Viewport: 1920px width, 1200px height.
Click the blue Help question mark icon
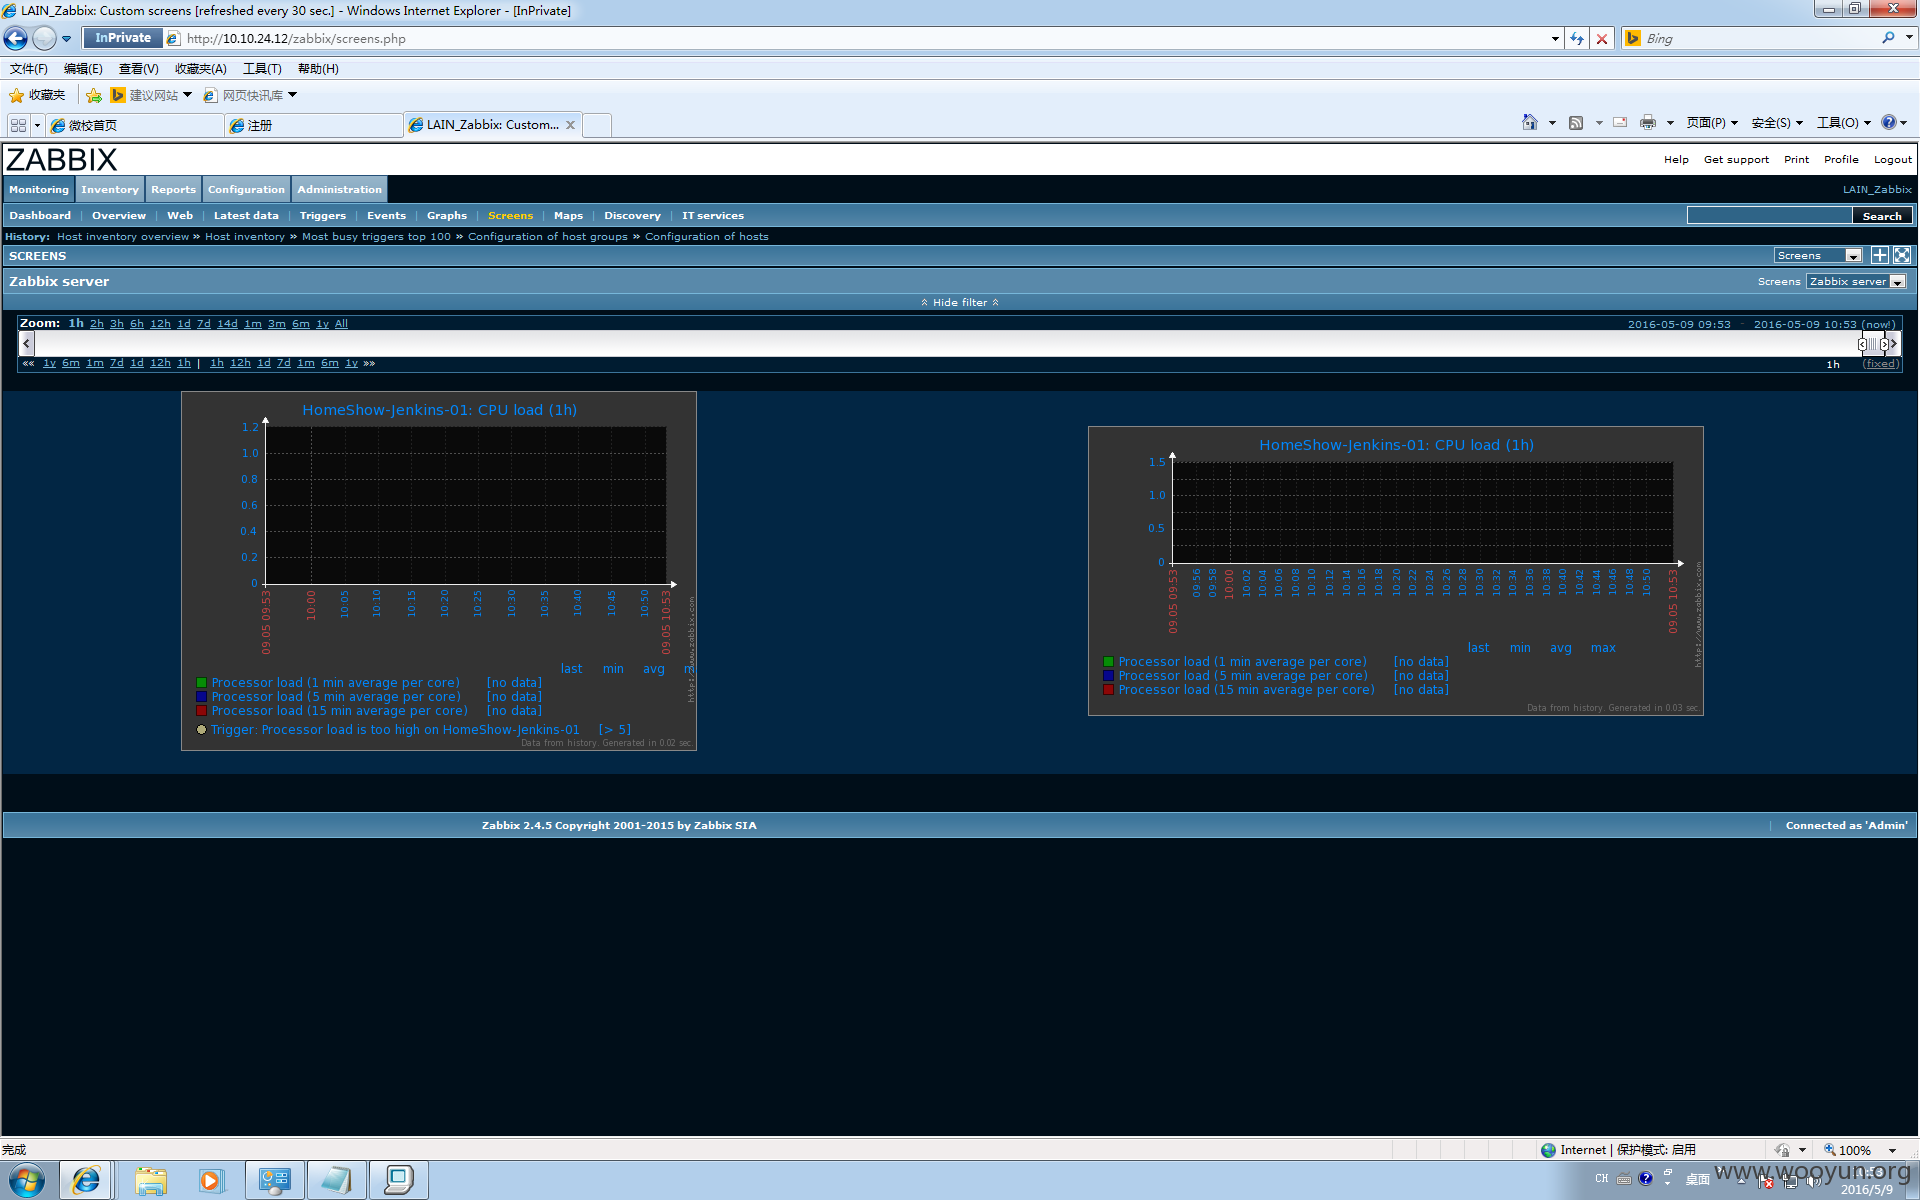1888,122
